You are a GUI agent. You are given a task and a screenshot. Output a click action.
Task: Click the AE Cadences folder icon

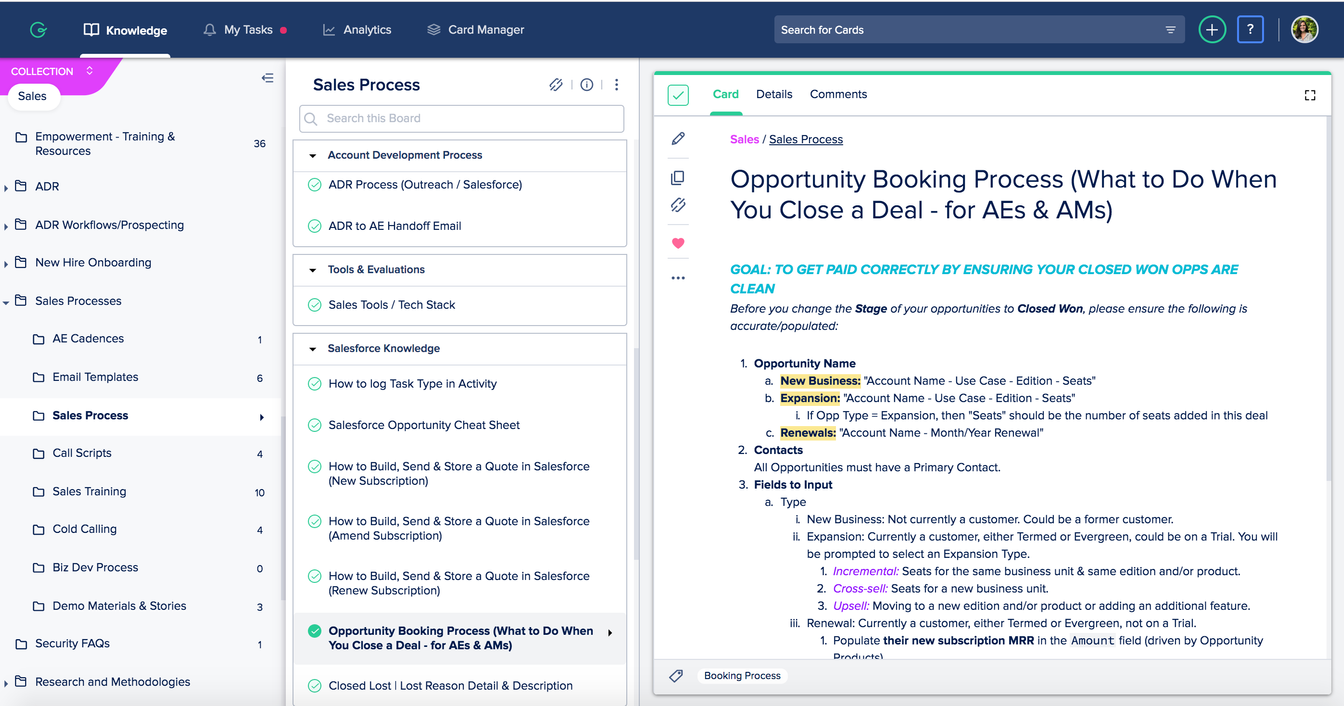pos(39,339)
